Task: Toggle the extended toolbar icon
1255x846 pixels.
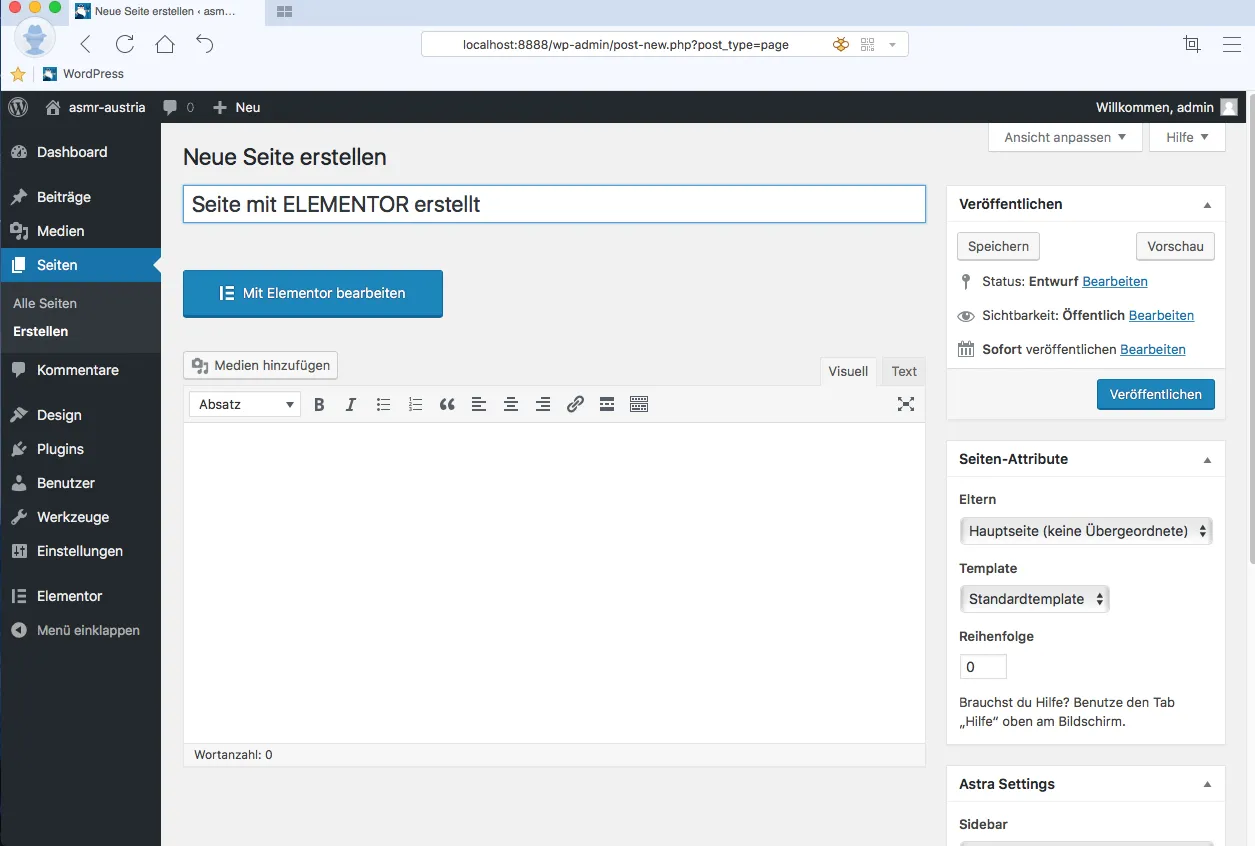Action: (x=639, y=404)
